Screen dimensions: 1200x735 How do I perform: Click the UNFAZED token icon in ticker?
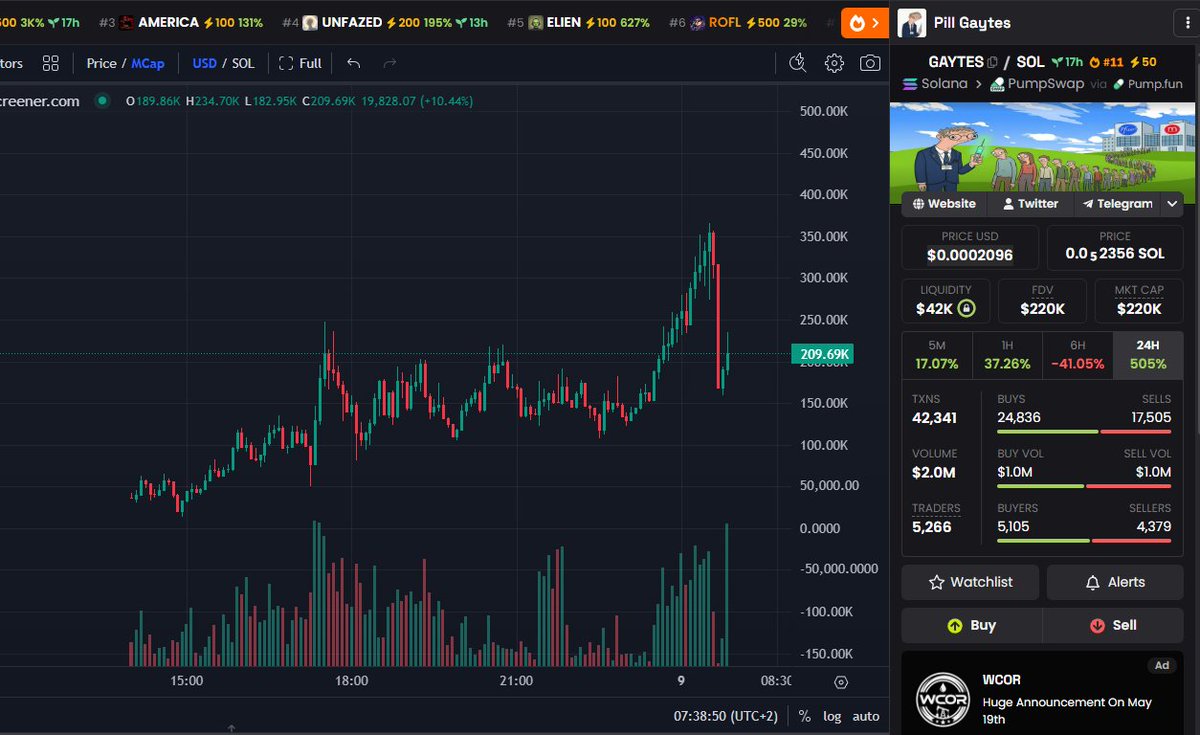coord(310,22)
